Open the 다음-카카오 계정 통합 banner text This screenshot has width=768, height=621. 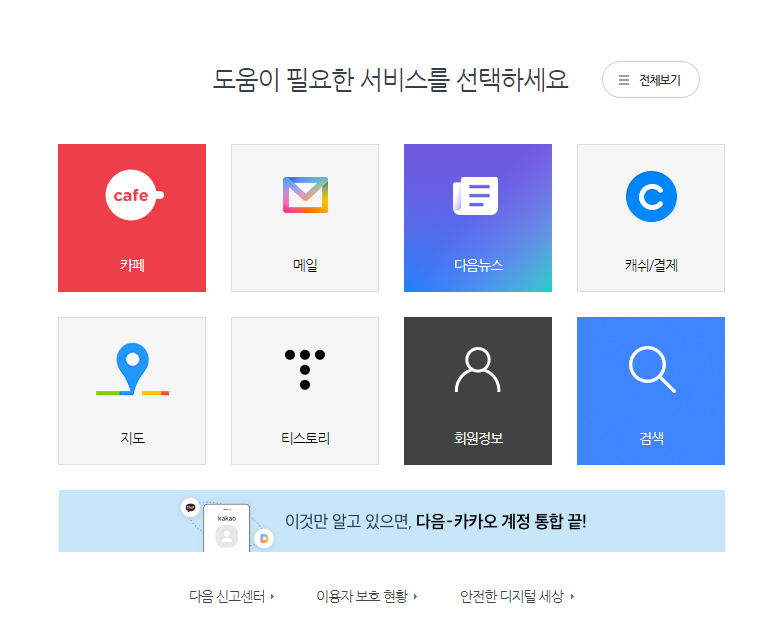pyautogui.click(x=435, y=521)
